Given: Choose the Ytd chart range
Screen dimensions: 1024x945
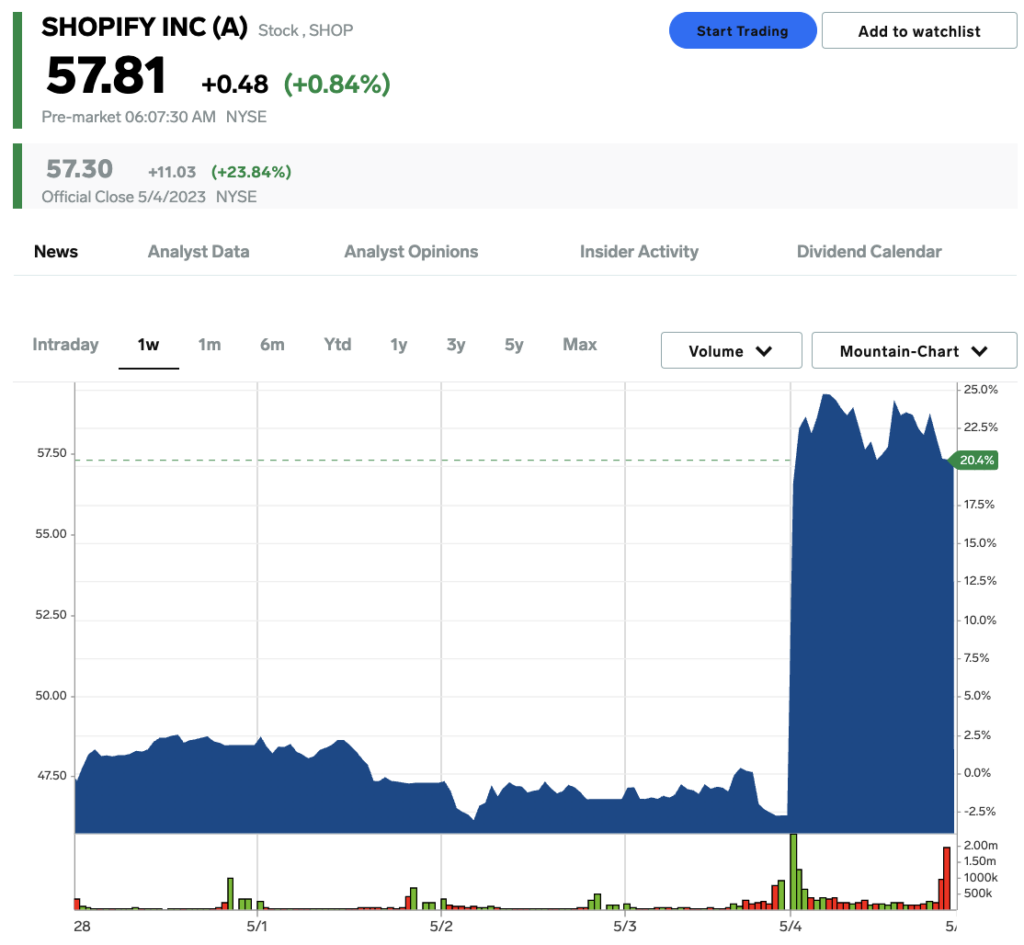Looking at the screenshot, I should (x=338, y=344).
